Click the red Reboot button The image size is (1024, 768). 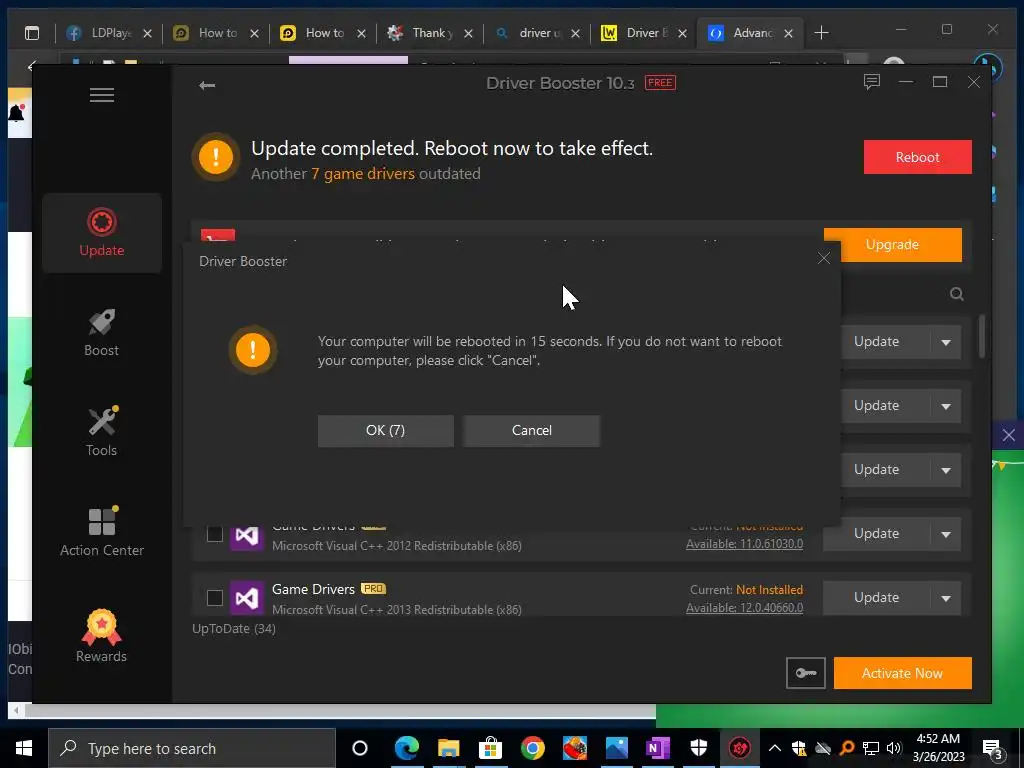(x=918, y=157)
